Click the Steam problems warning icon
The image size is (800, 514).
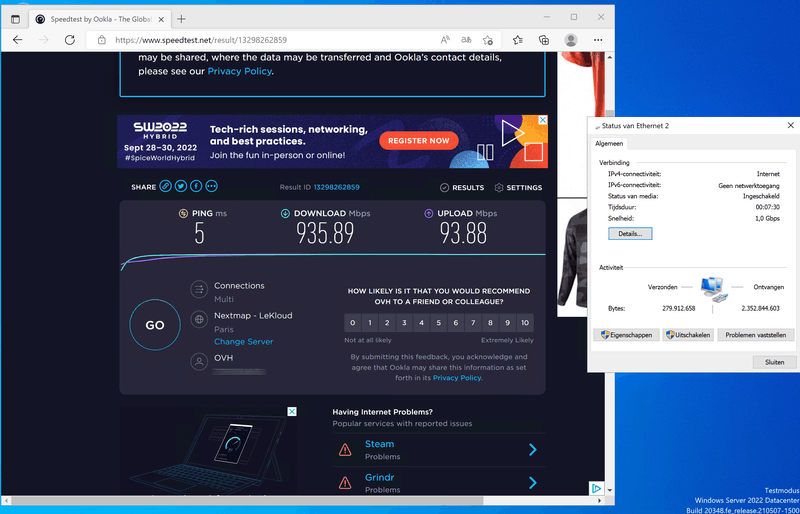tap(345, 450)
